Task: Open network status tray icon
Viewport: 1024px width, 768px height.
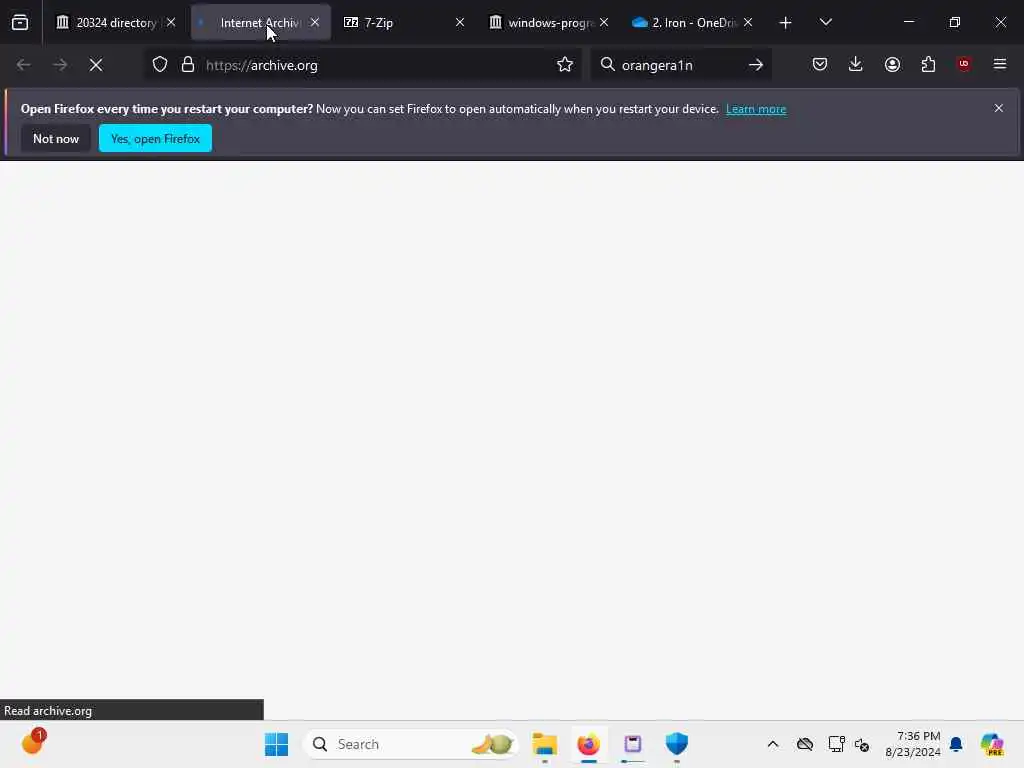Action: [836, 744]
